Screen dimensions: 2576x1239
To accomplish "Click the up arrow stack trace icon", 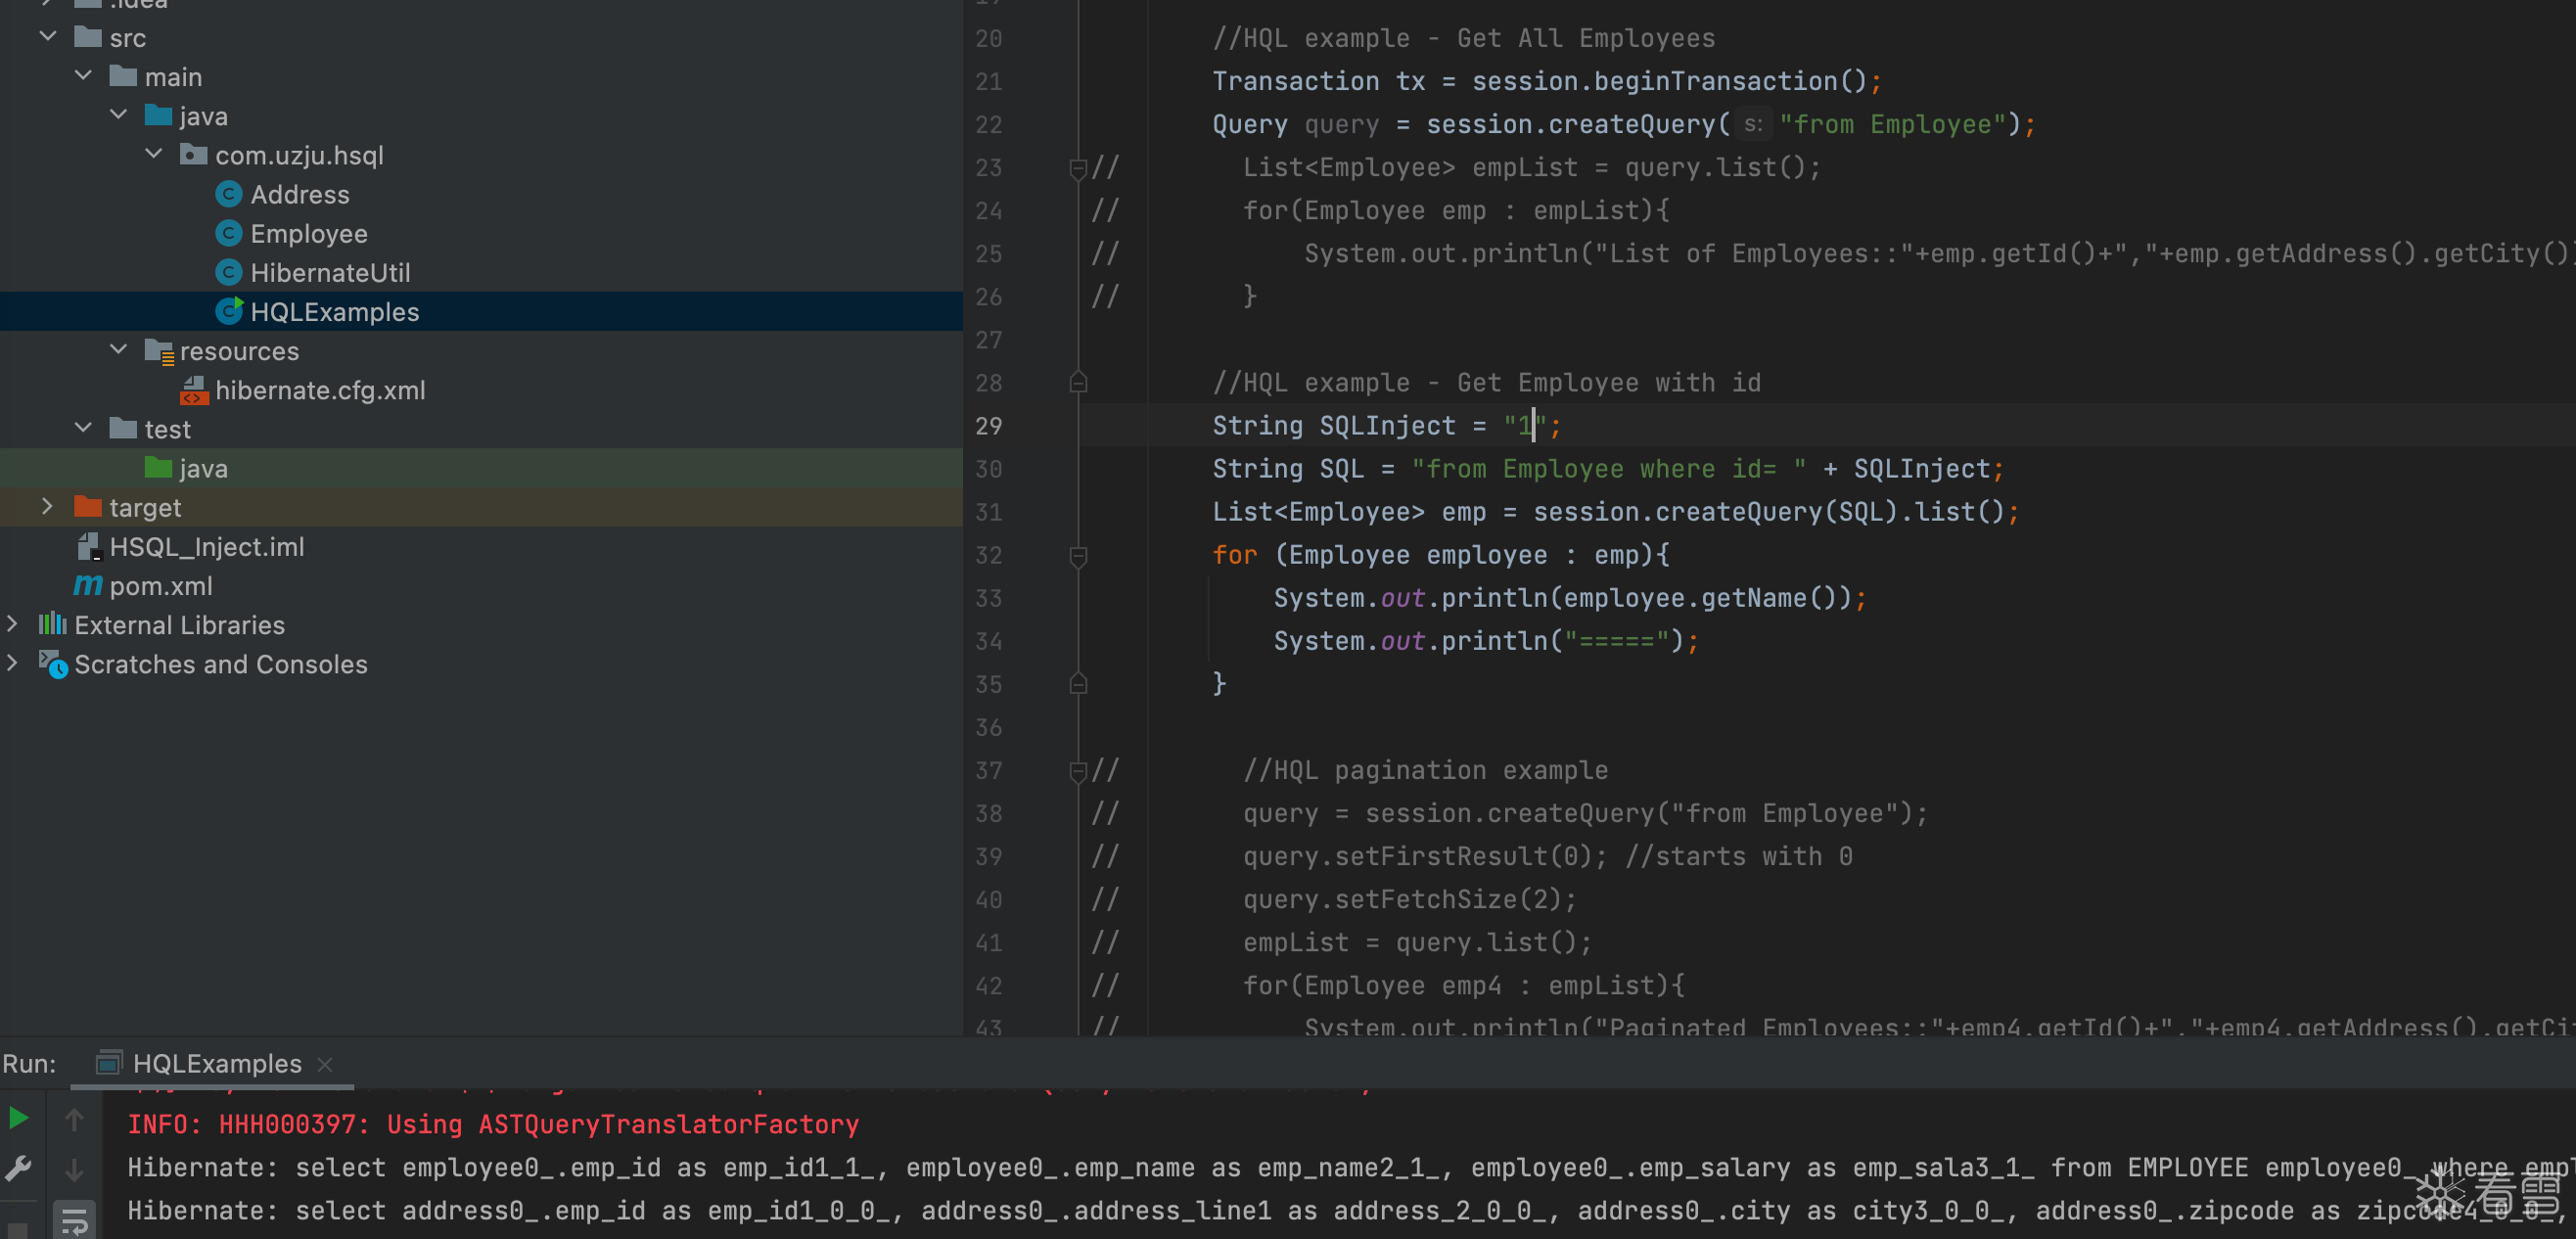I will pyautogui.click(x=74, y=1120).
